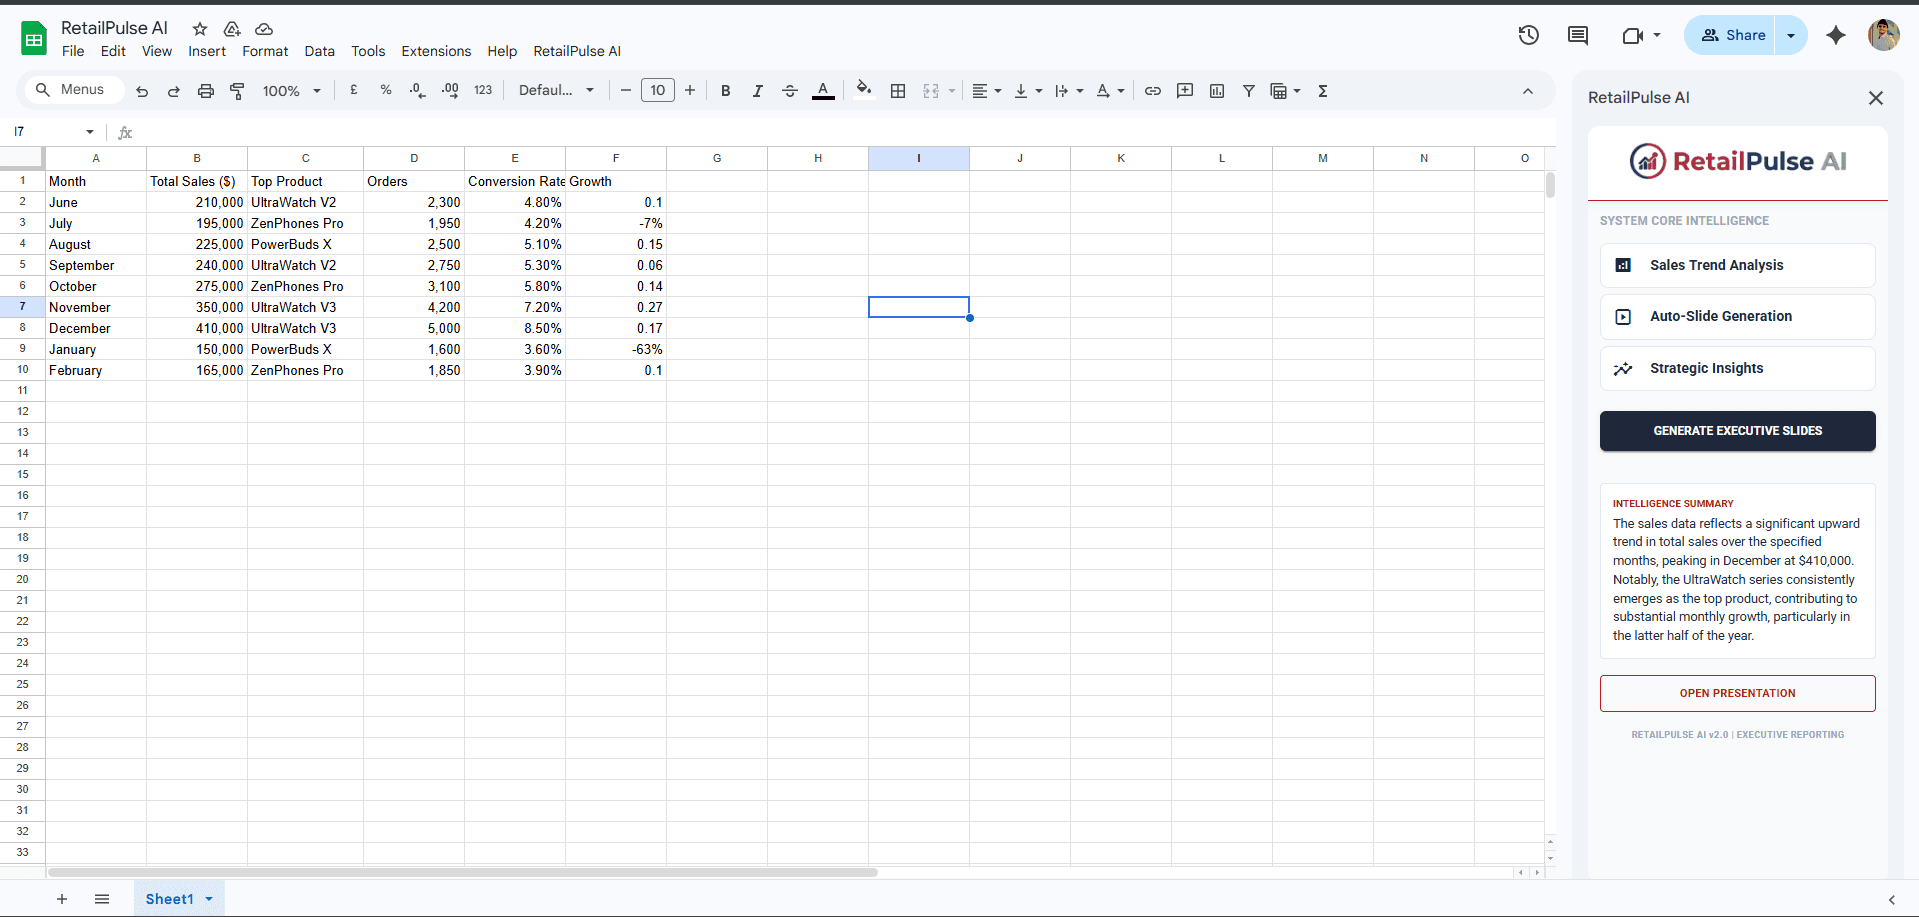
Task: Open Google Sheets home icon
Action: [34, 39]
